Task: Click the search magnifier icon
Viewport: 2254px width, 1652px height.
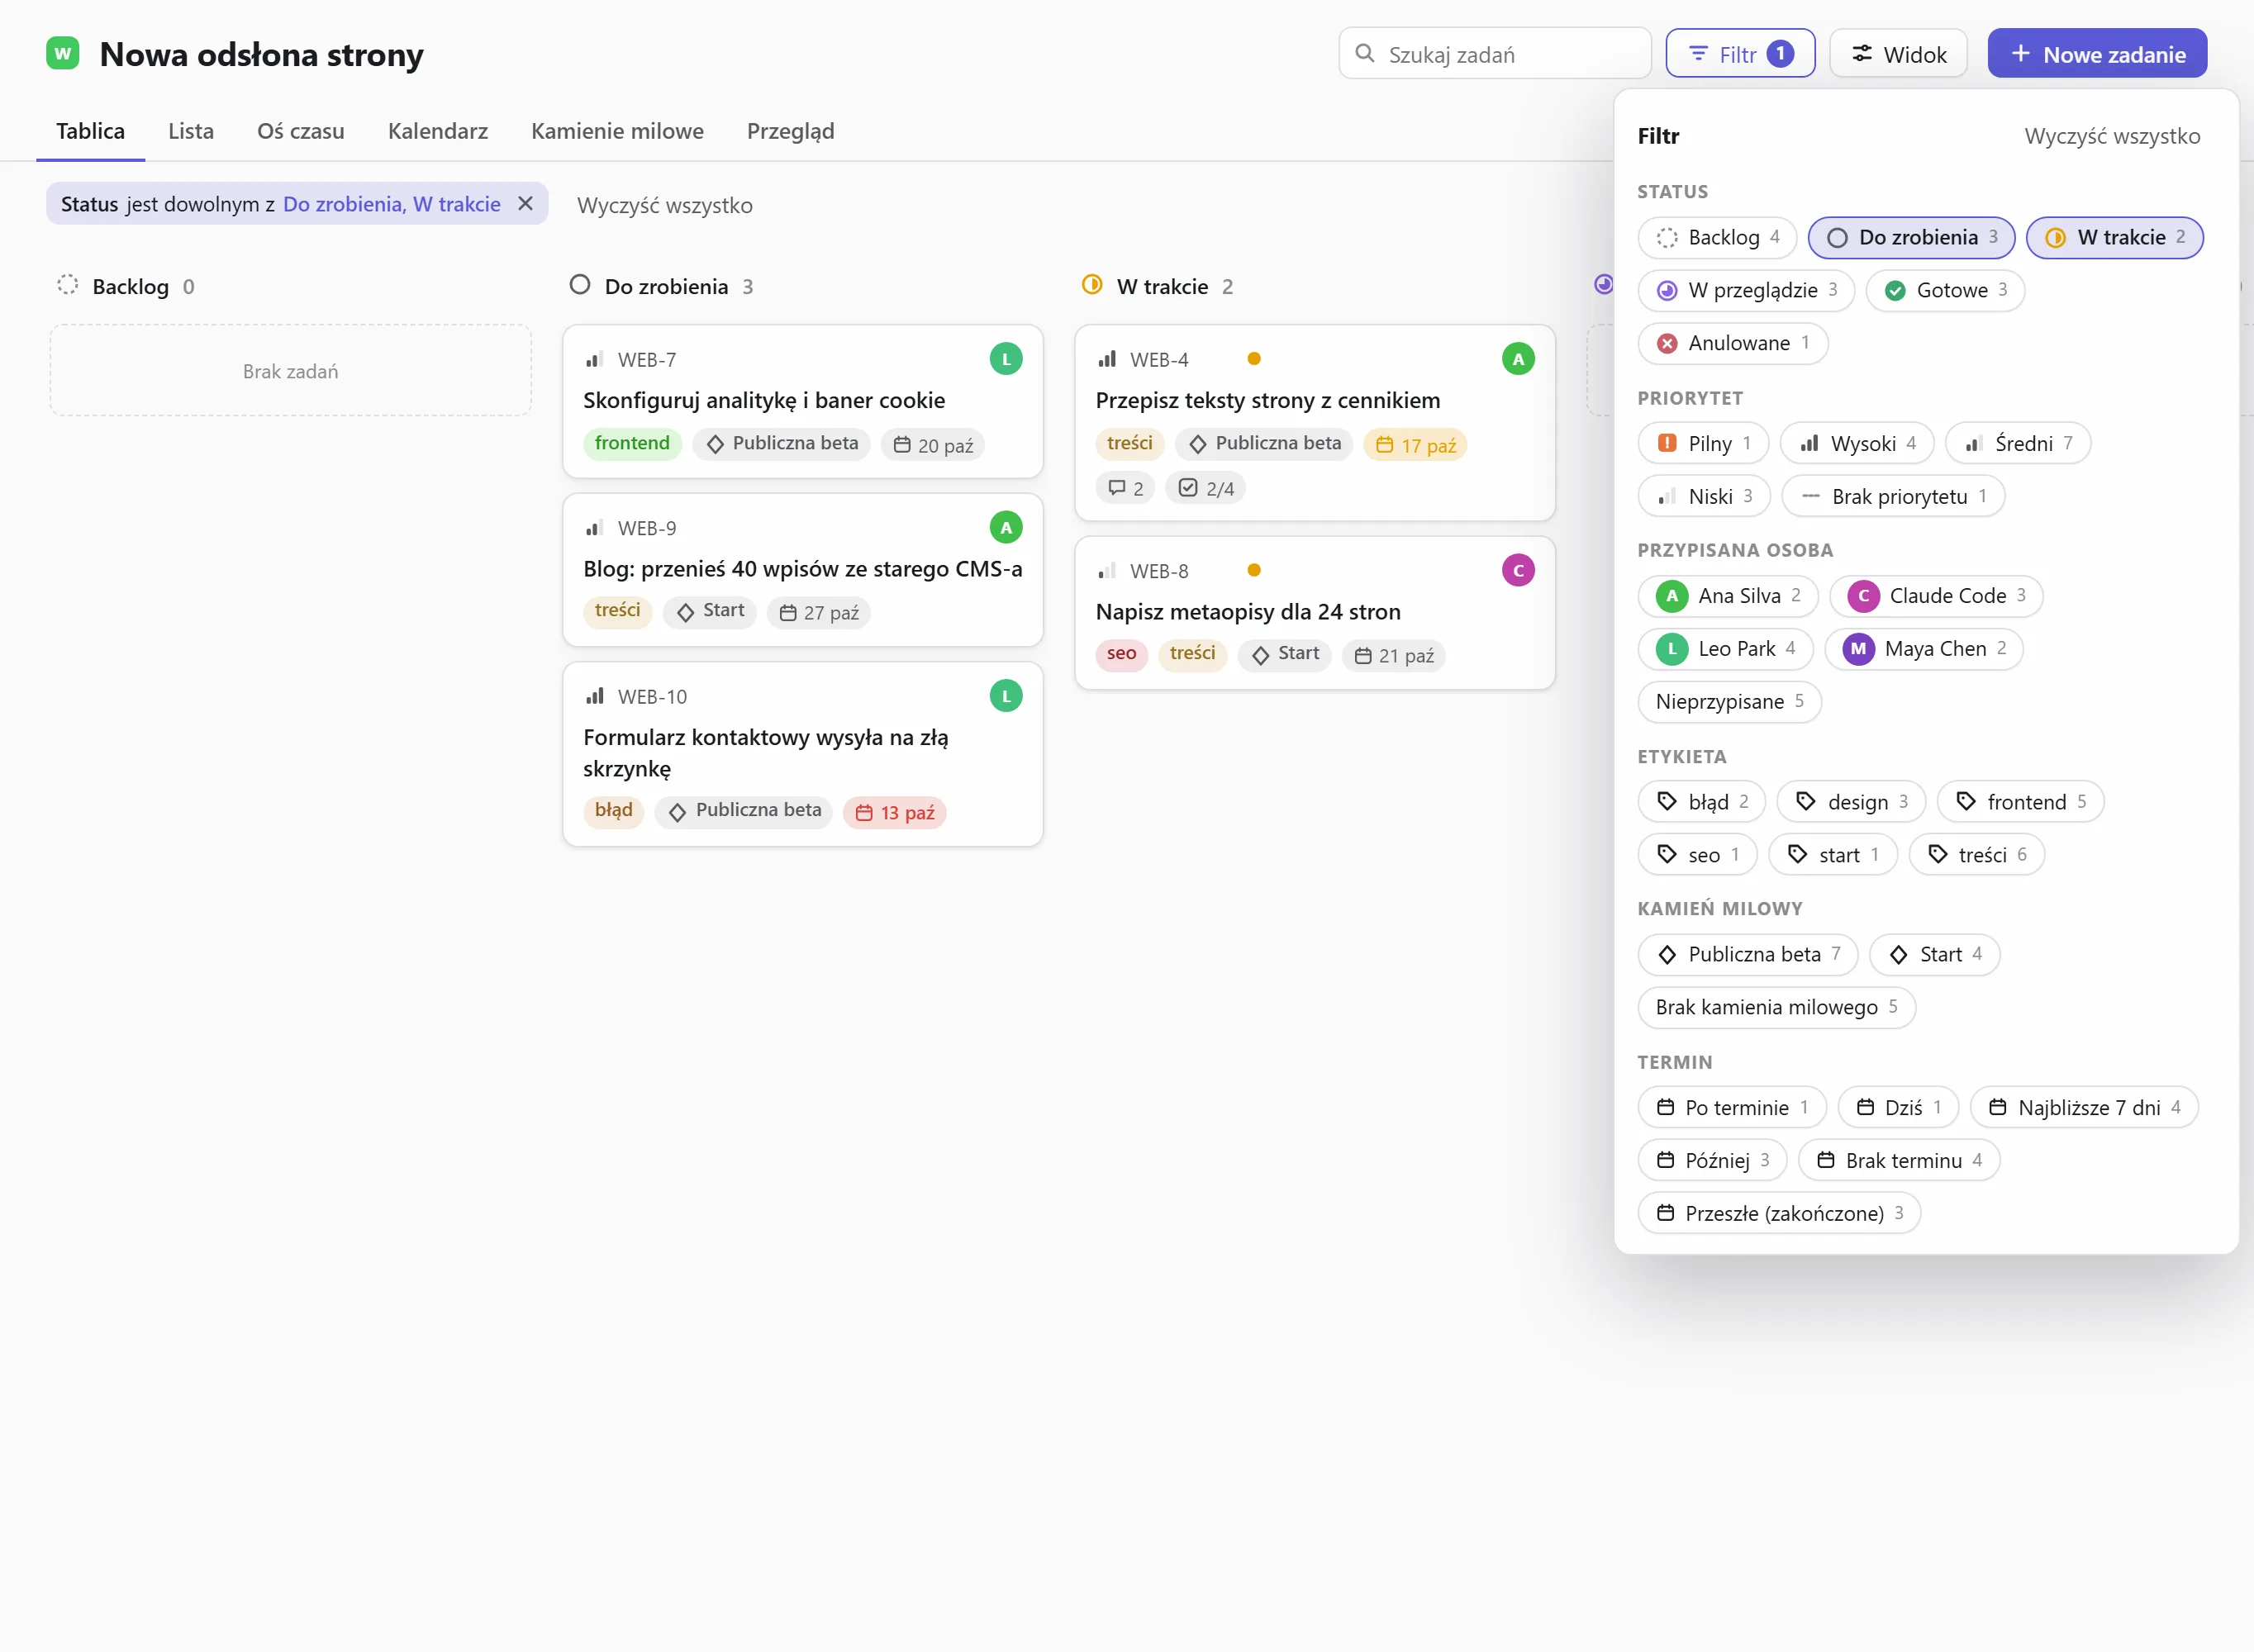Action: (x=1364, y=53)
